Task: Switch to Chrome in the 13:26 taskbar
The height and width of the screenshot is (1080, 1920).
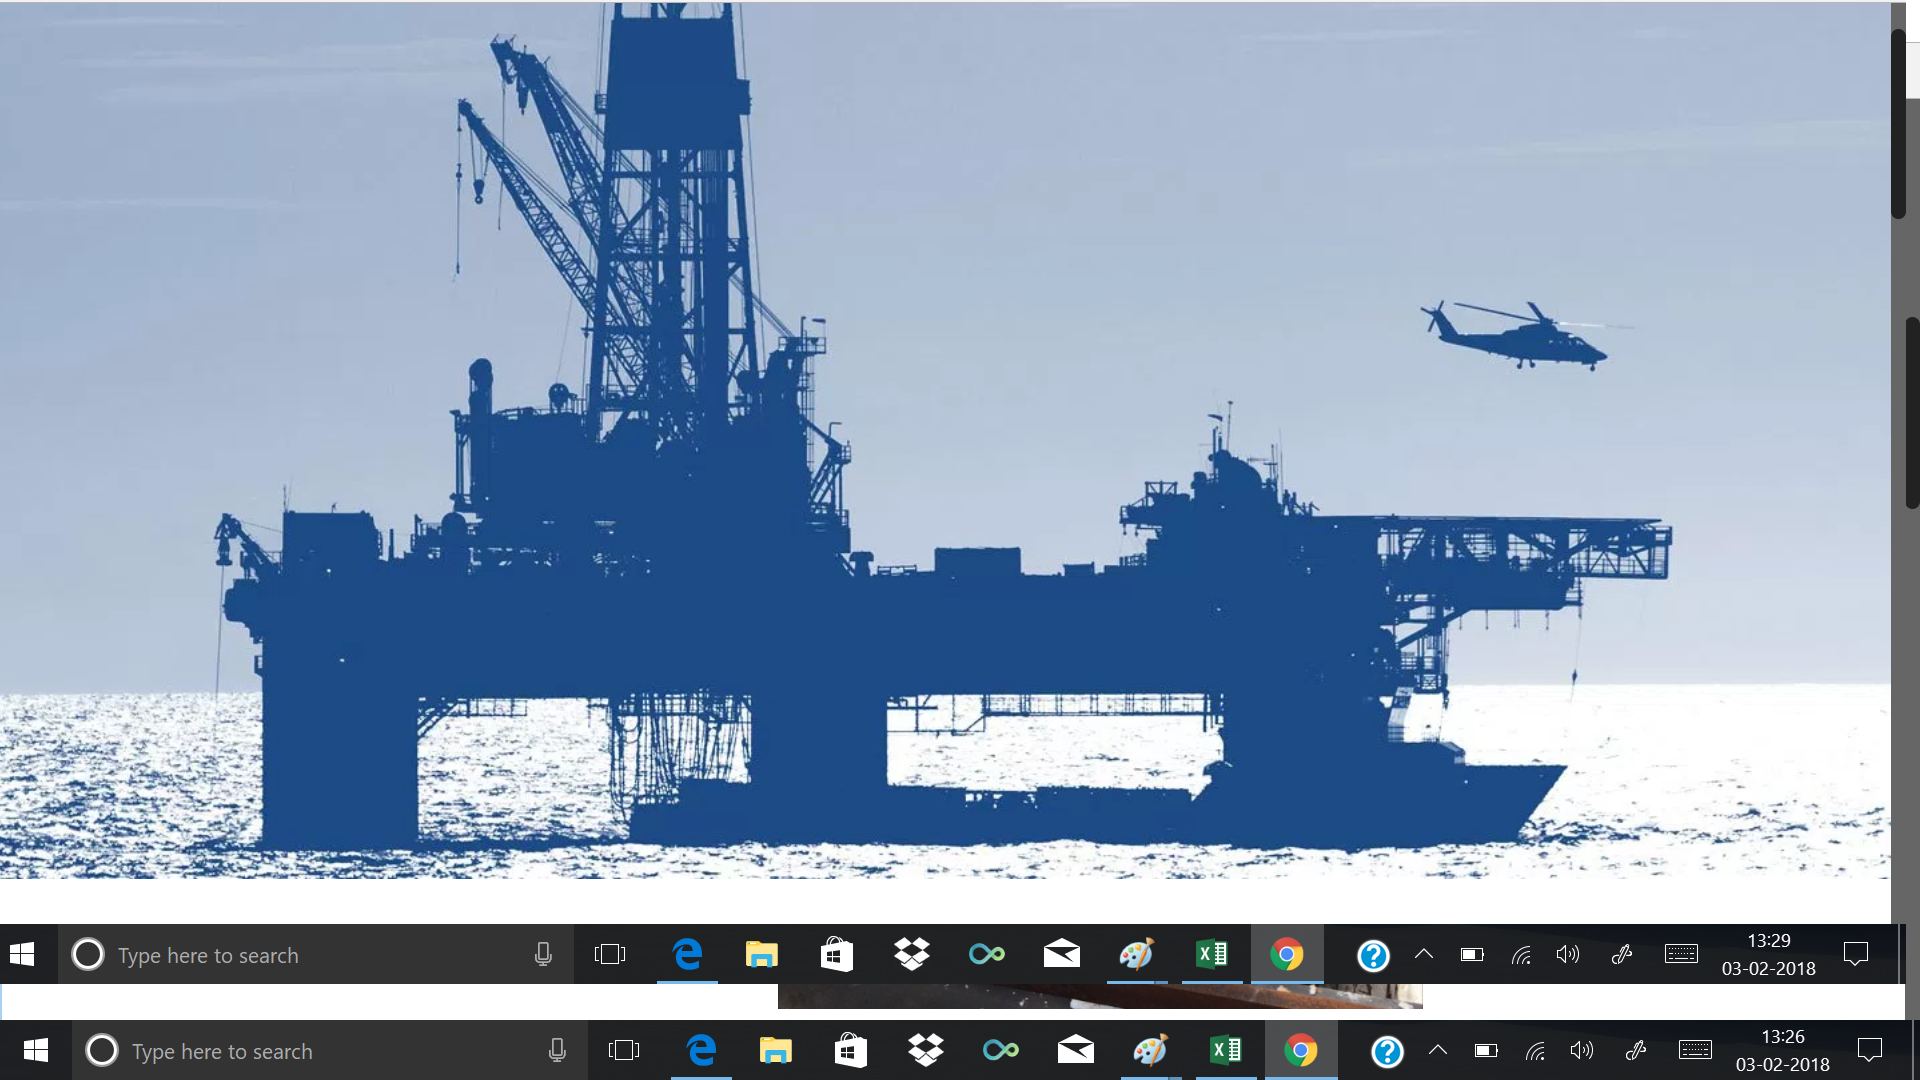Action: (1300, 1050)
